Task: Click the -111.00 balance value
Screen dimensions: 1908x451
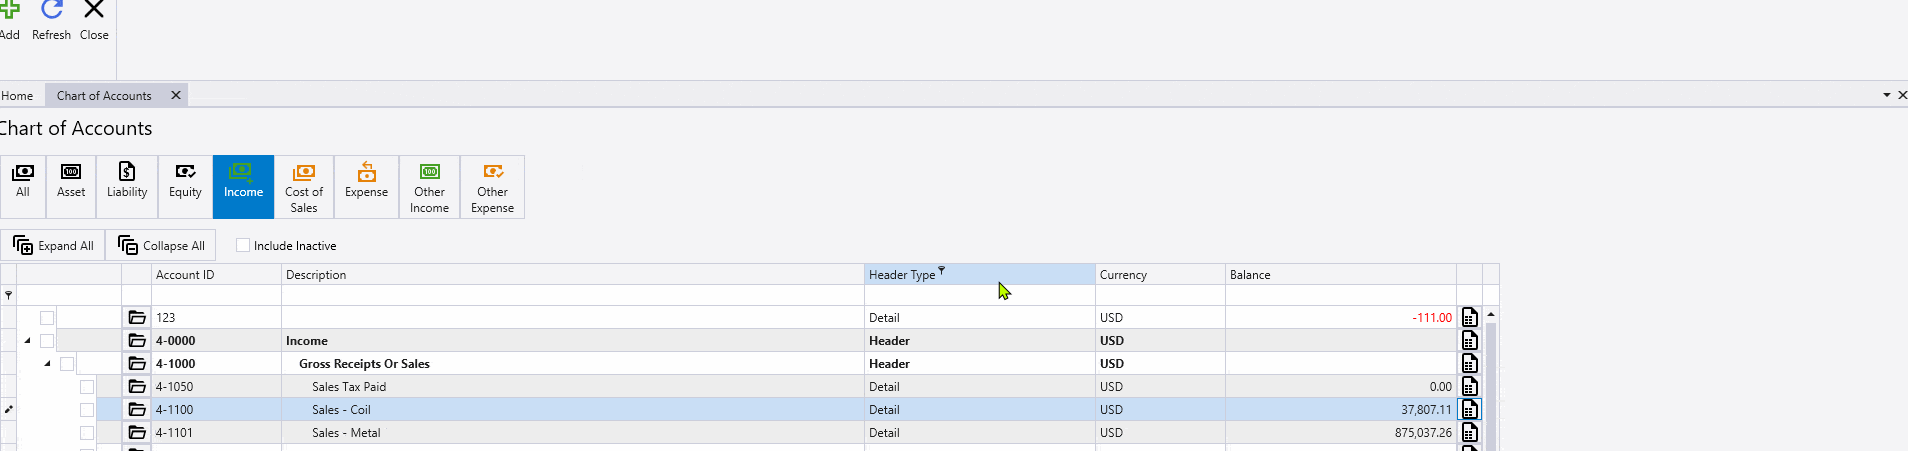Action: [1432, 318]
